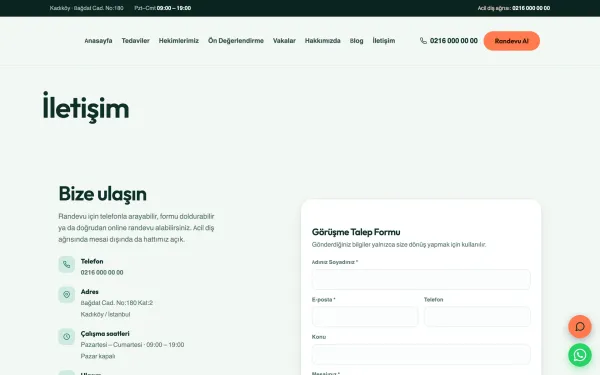The height and width of the screenshot is (375, 600).
Task: Click the İletişim page title
Action: coord(86,108)
